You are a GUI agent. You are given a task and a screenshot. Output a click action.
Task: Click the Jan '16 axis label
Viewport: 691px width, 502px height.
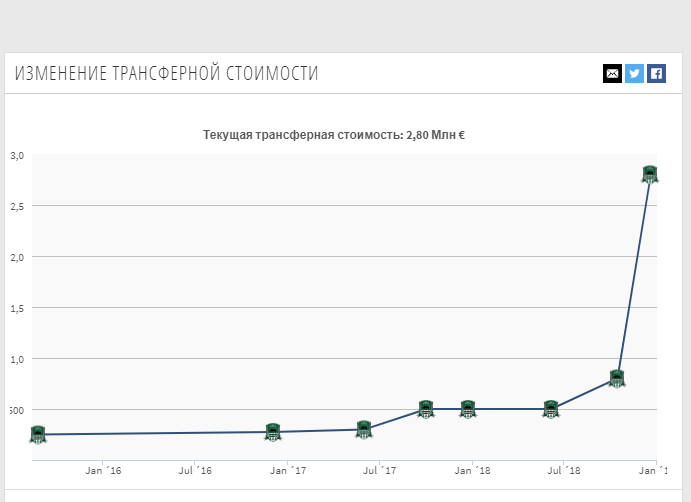point(103,471)
